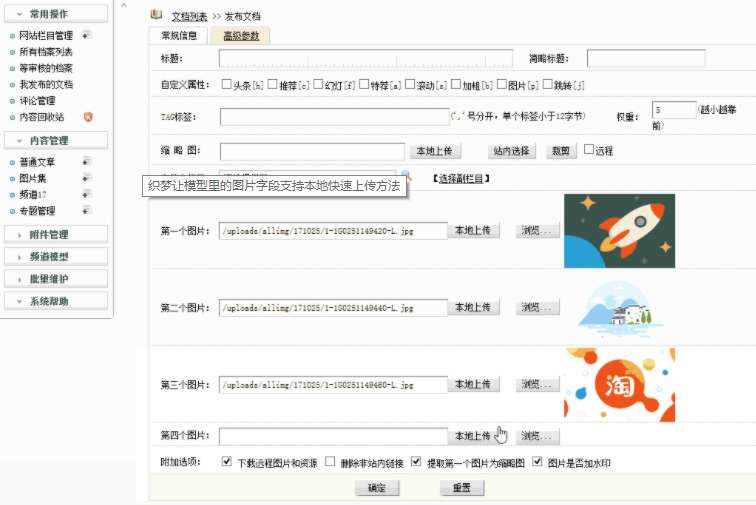Click the 重置 reset button
Screen dimensions: 756x505
coord(462,488)
